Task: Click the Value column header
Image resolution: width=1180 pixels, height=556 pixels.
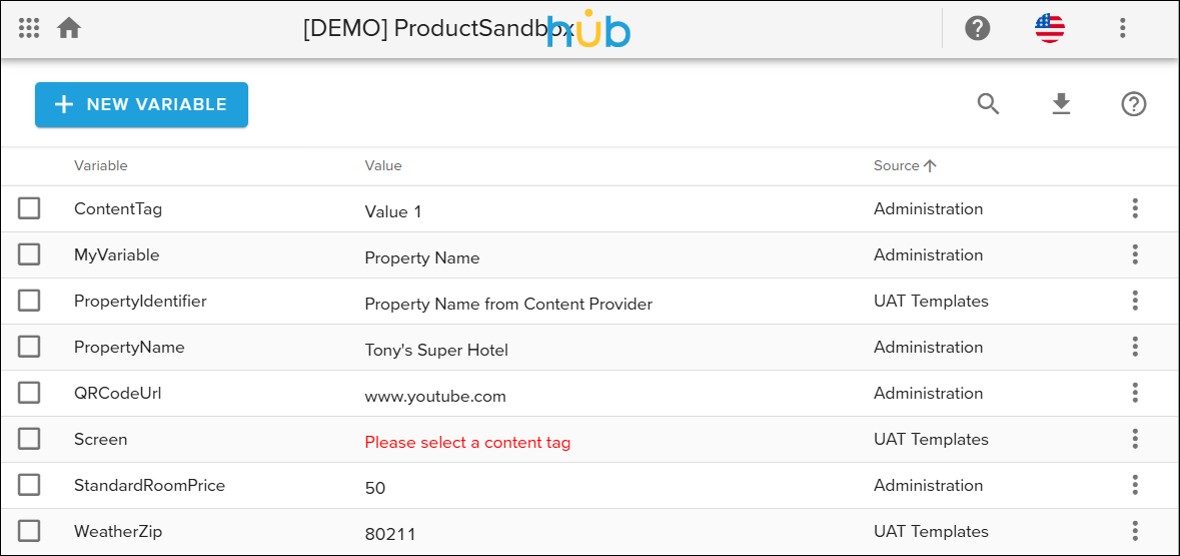Action: [x=383, y=166]
